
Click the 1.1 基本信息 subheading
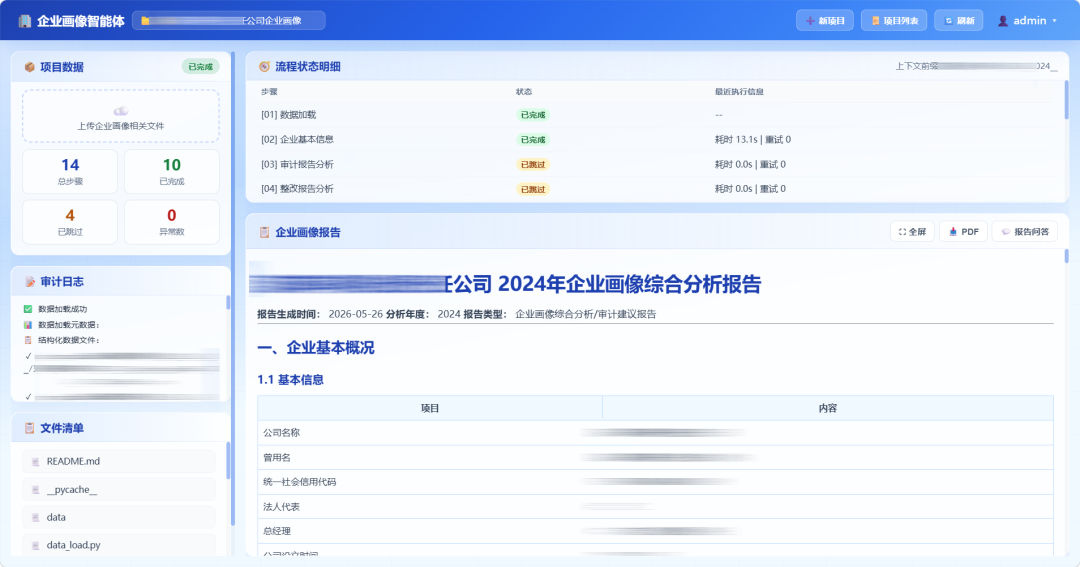coord(291,380)
